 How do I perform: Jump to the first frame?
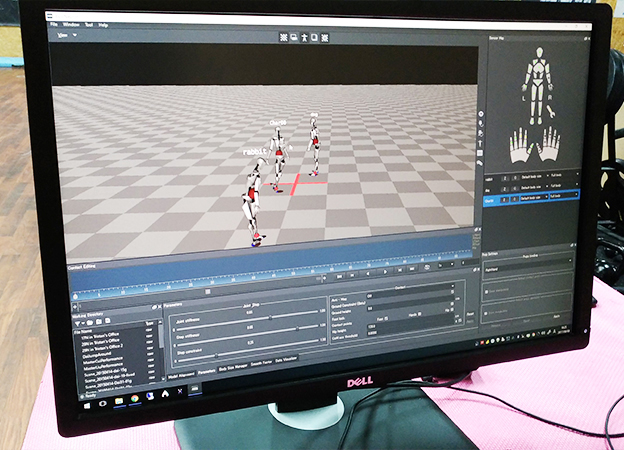[x=339, y=277]
